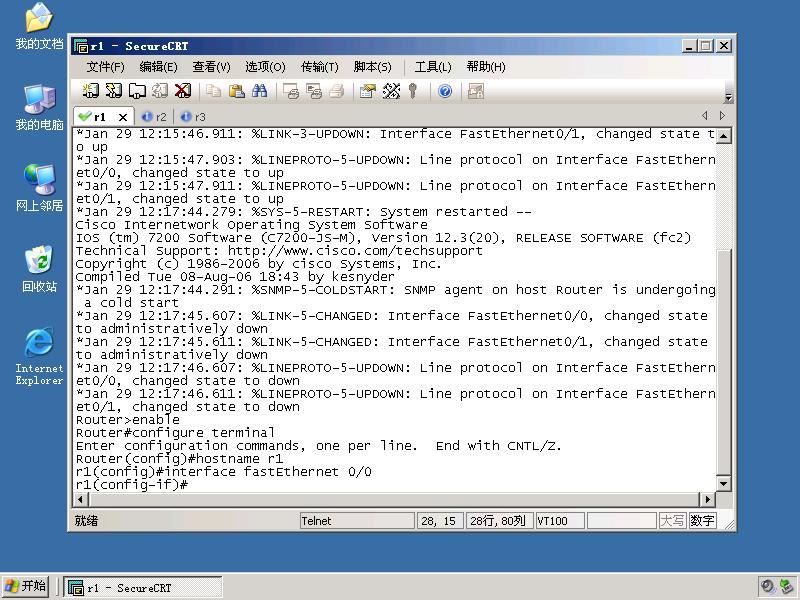
Task: Open the 脚本(S) menu
Action: tap(372, 67)
